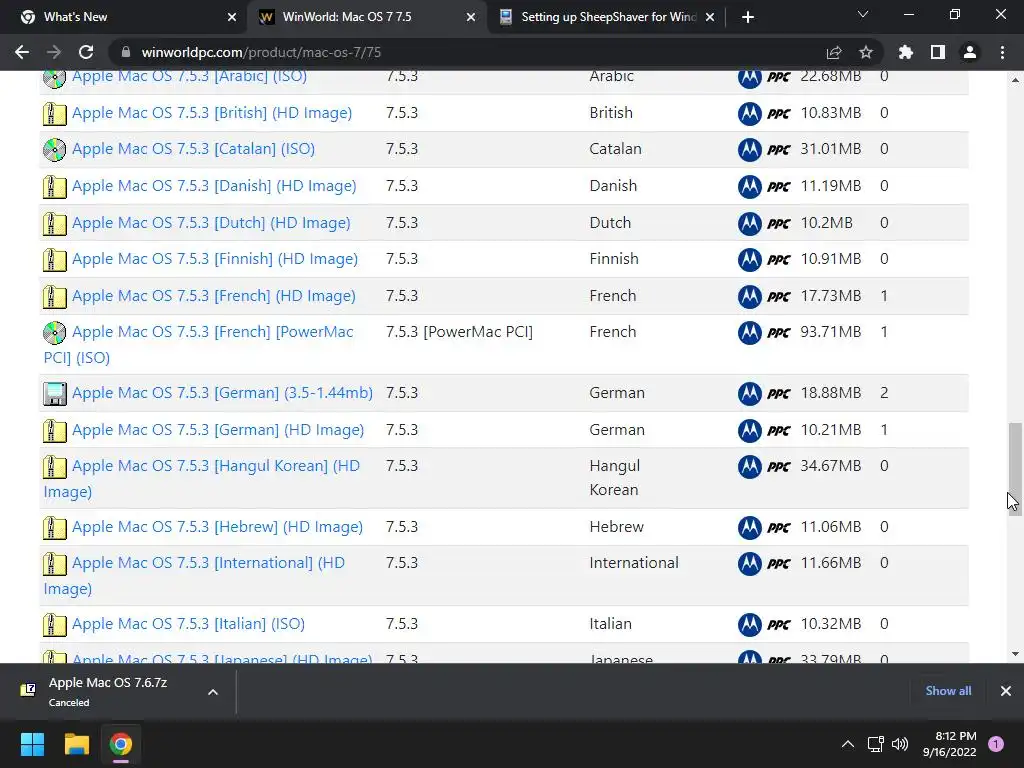Open the clock showing 8:12 PM

(950, 744)
